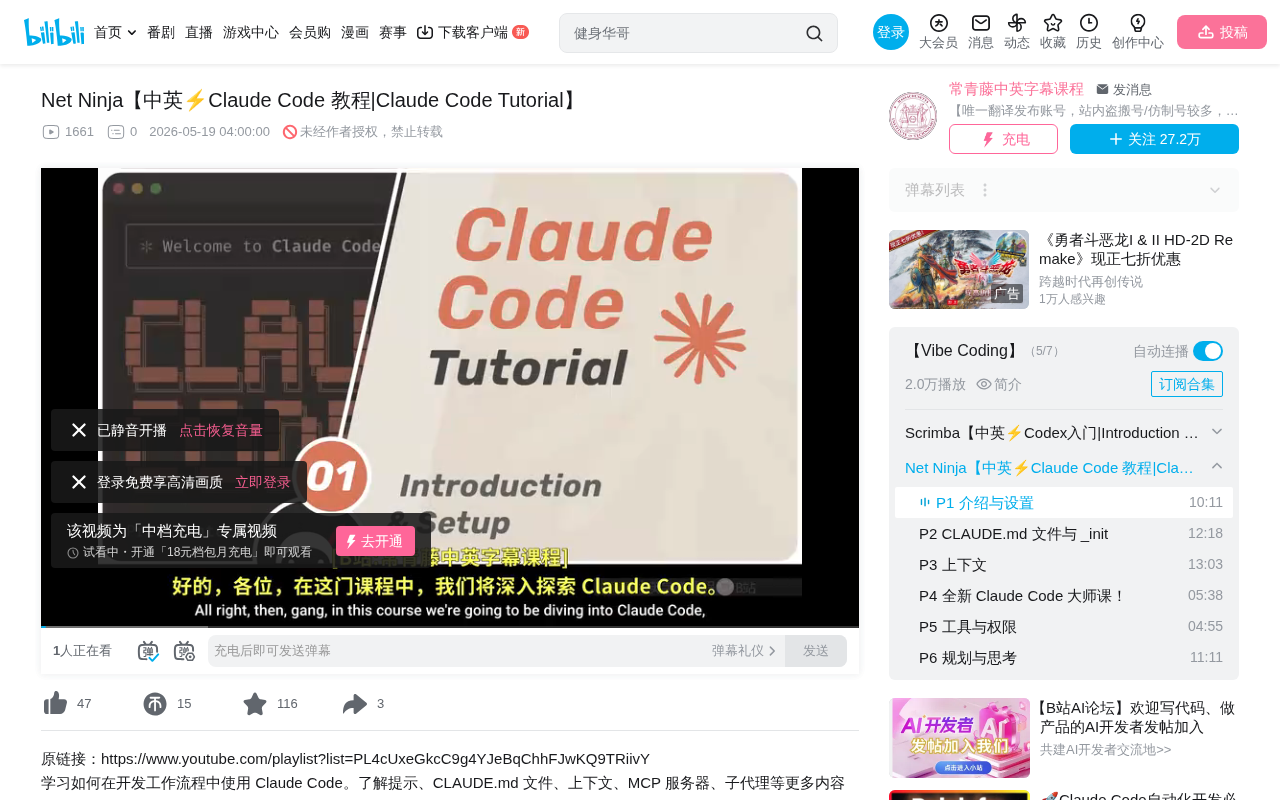Open 赛事 in top navigation
Screen dimensions: 1280x800
click(x=393, y=32)
